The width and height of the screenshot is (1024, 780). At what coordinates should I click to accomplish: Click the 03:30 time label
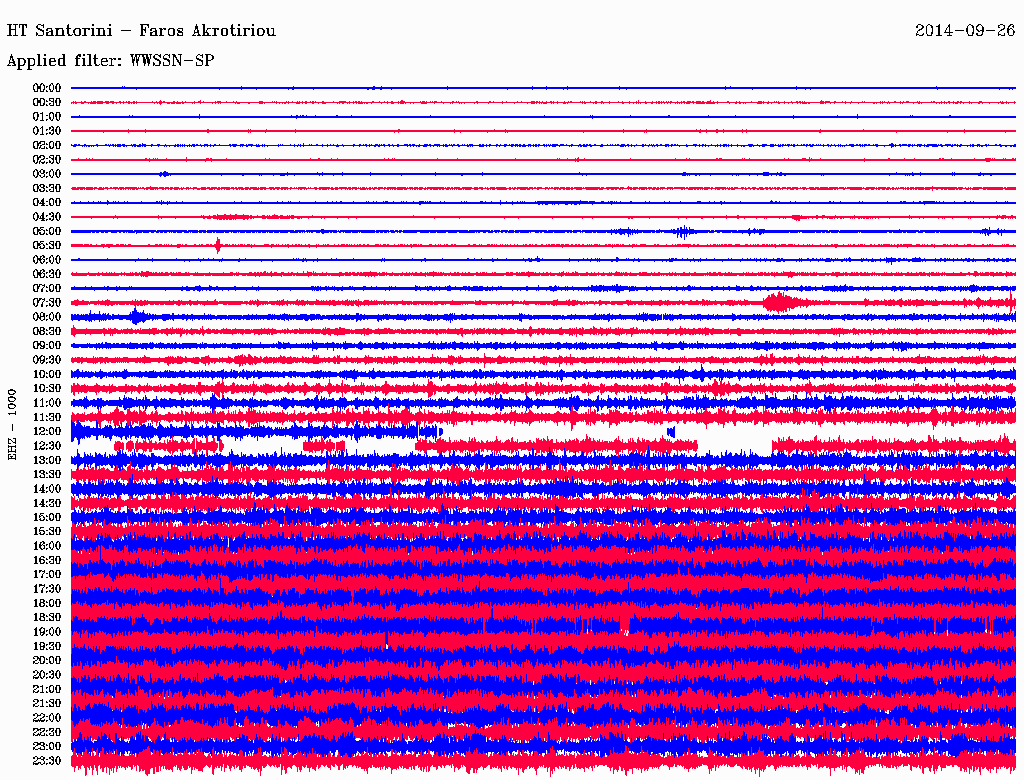click(46, 188)
